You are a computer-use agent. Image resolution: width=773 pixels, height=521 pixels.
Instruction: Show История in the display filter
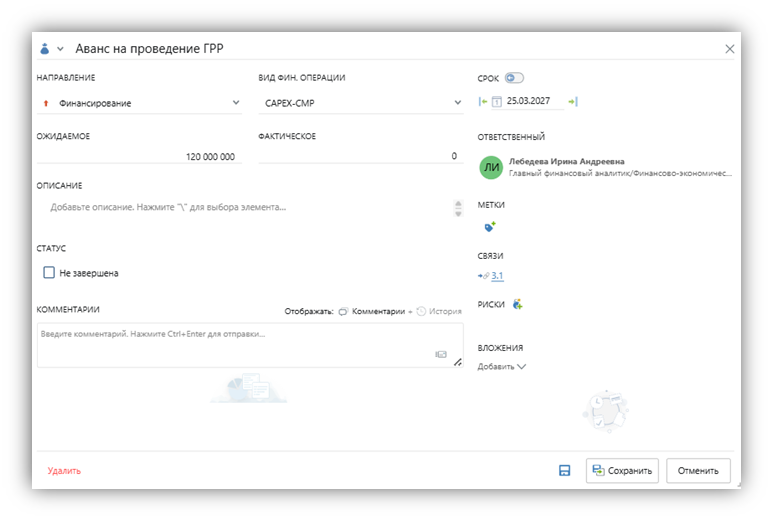(439, 312)
